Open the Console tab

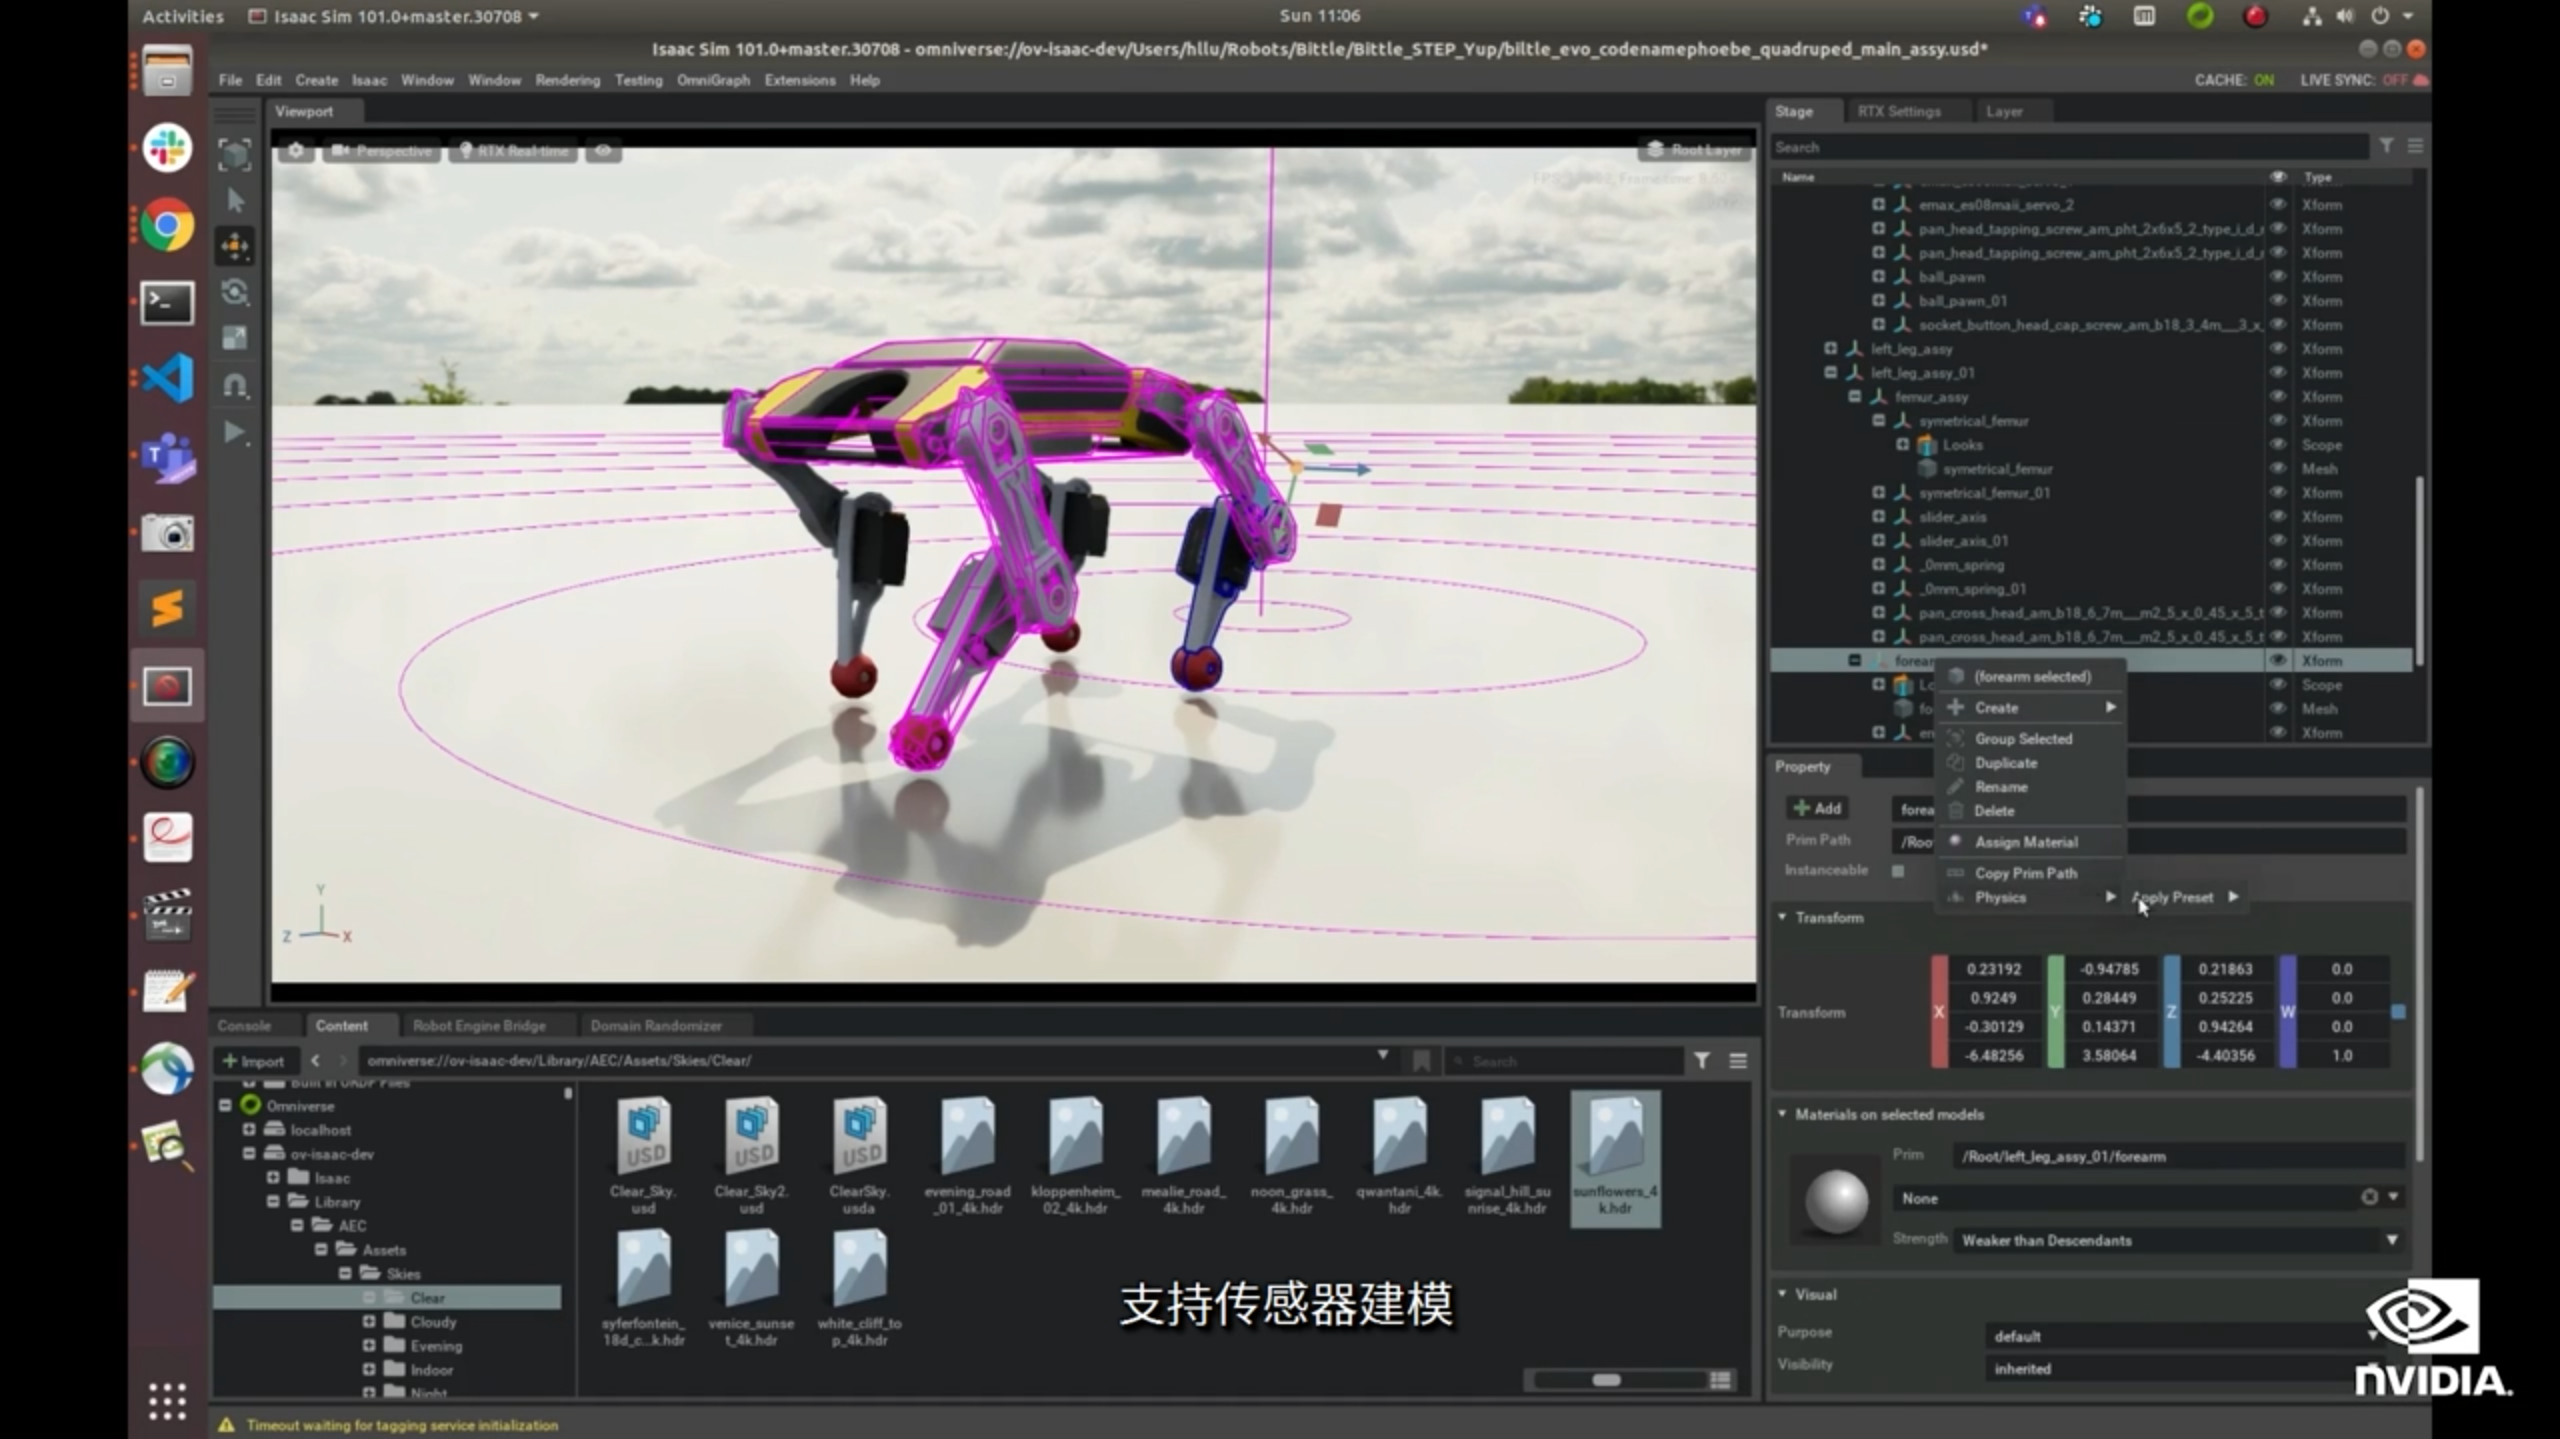244,1025
